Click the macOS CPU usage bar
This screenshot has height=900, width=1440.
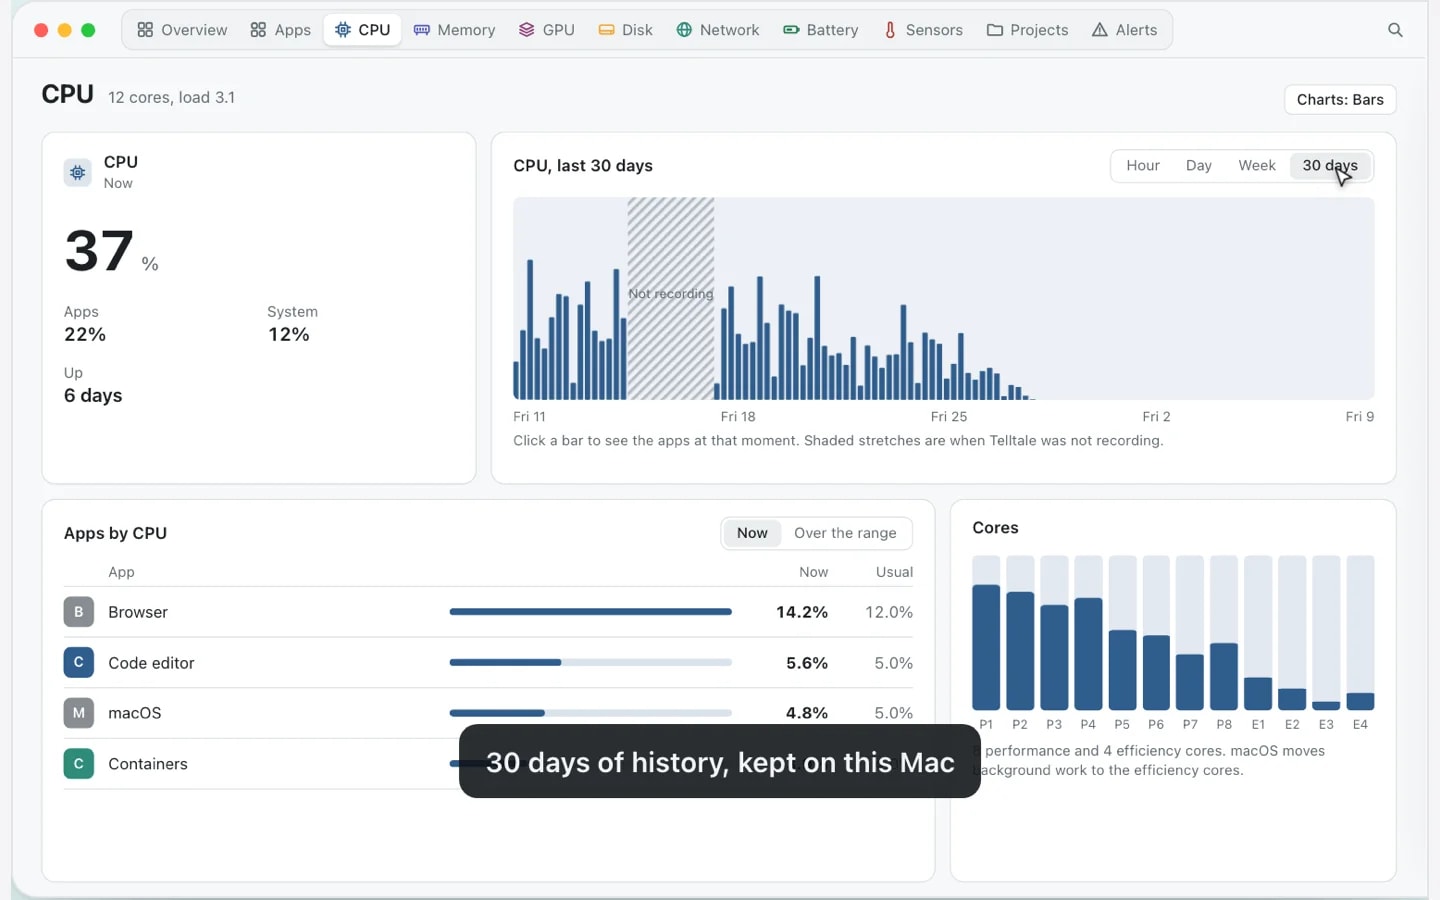pyautogui.click(x=591, y=713)
